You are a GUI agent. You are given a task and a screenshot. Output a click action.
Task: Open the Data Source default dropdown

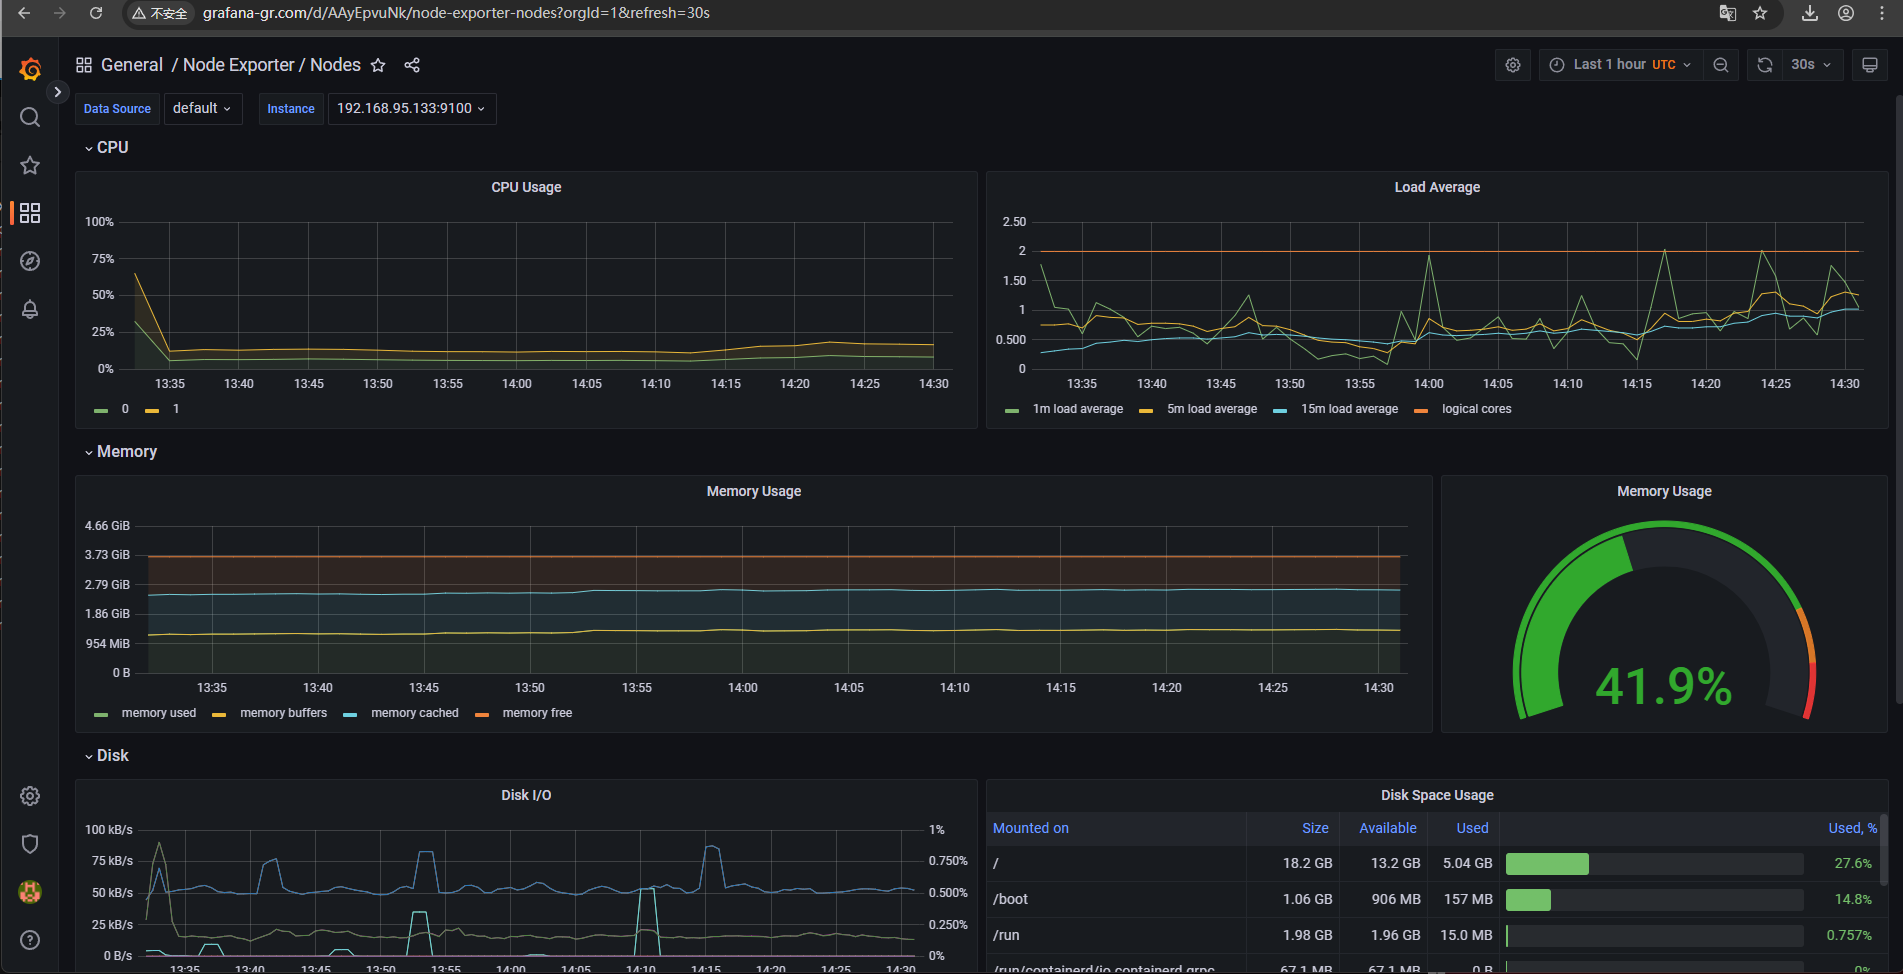tap(203, 108)
